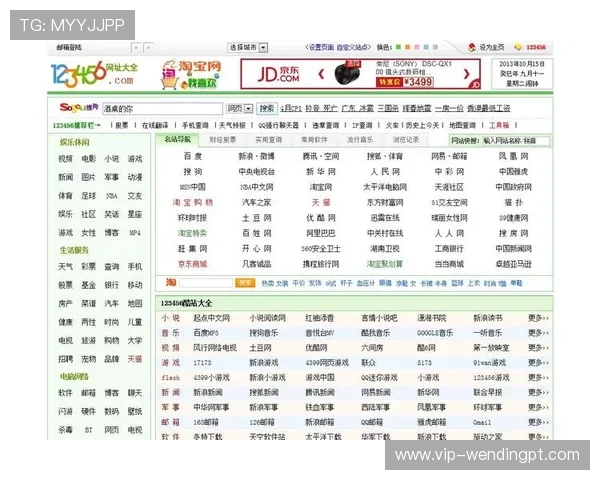Screen dimensions: 600x480
Task: Pick the blue skin color swatch
Action: (x=426, y=47)
